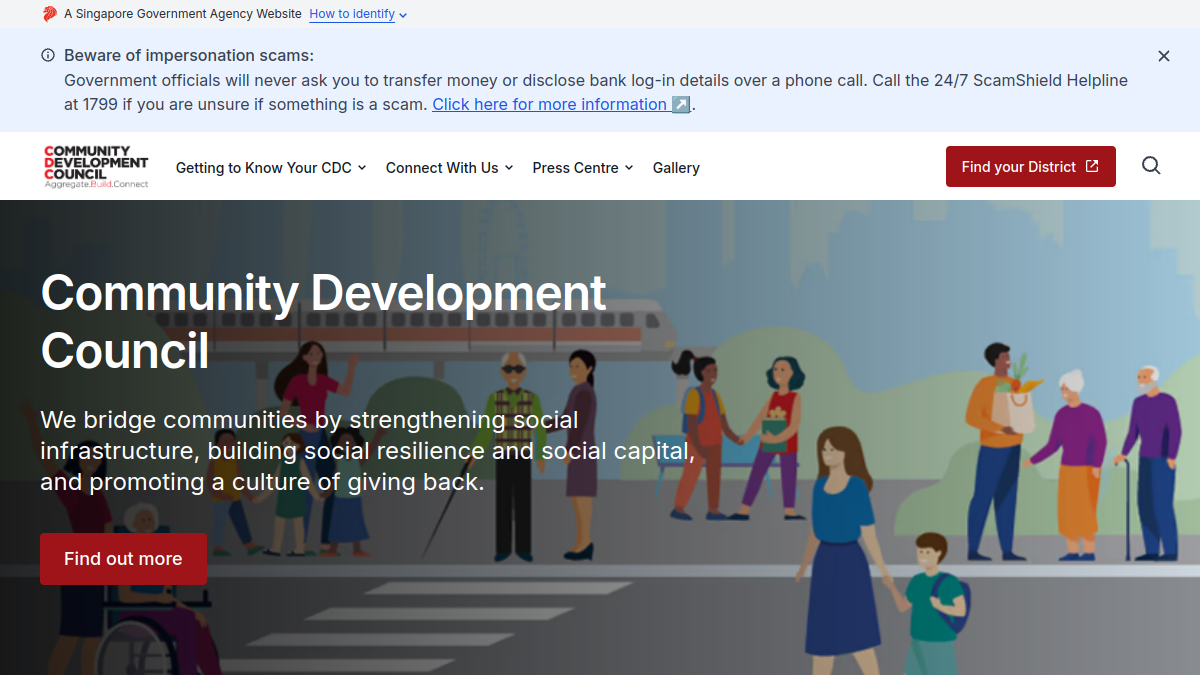Click 'A Singapore Government Agency Website' text

[183, 14]
